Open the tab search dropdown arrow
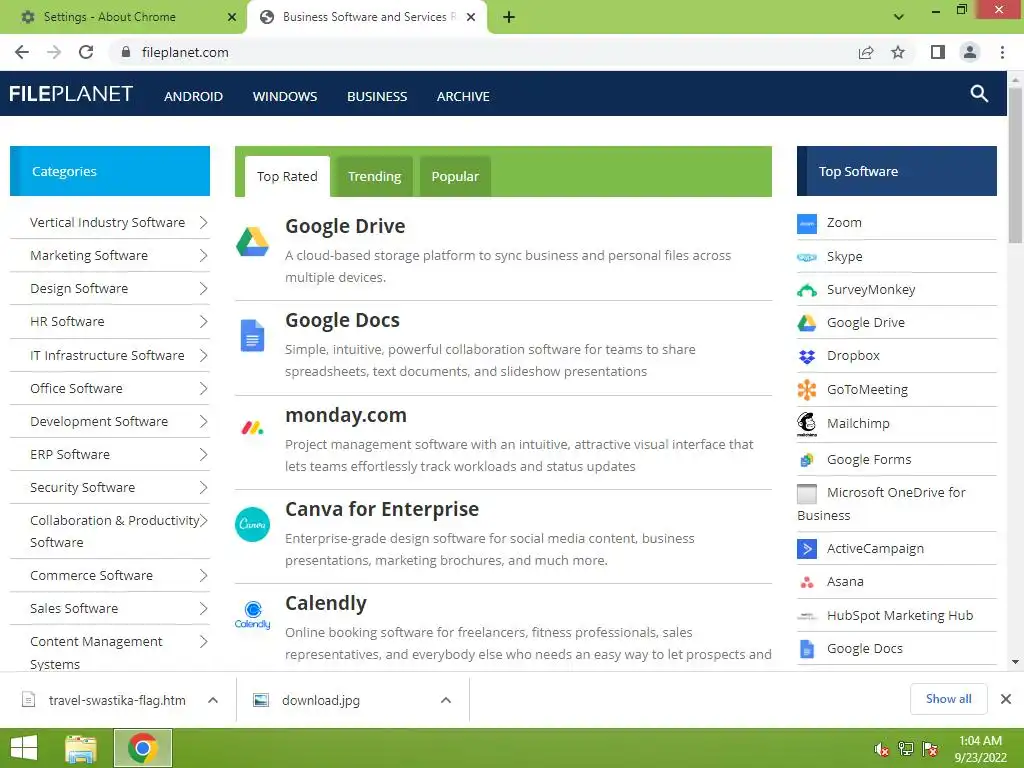This screenshot has width=1024, height=768. point(899,17)
